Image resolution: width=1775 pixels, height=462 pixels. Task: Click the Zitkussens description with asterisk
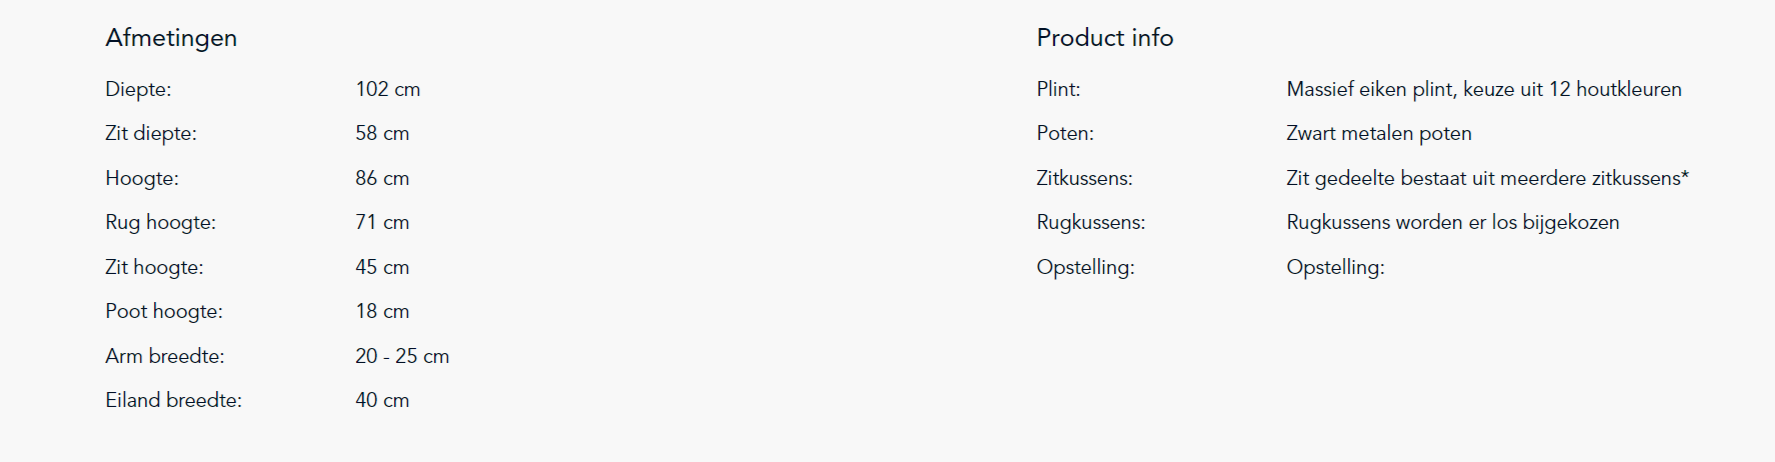point(1487,178)
